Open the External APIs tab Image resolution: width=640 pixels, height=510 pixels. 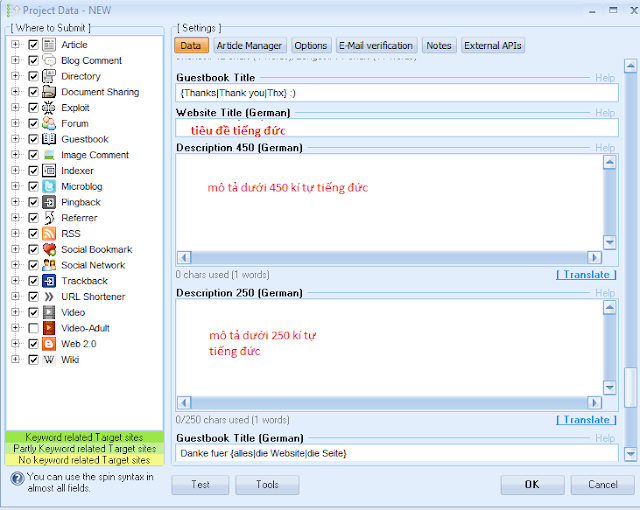tap(493, 45)
